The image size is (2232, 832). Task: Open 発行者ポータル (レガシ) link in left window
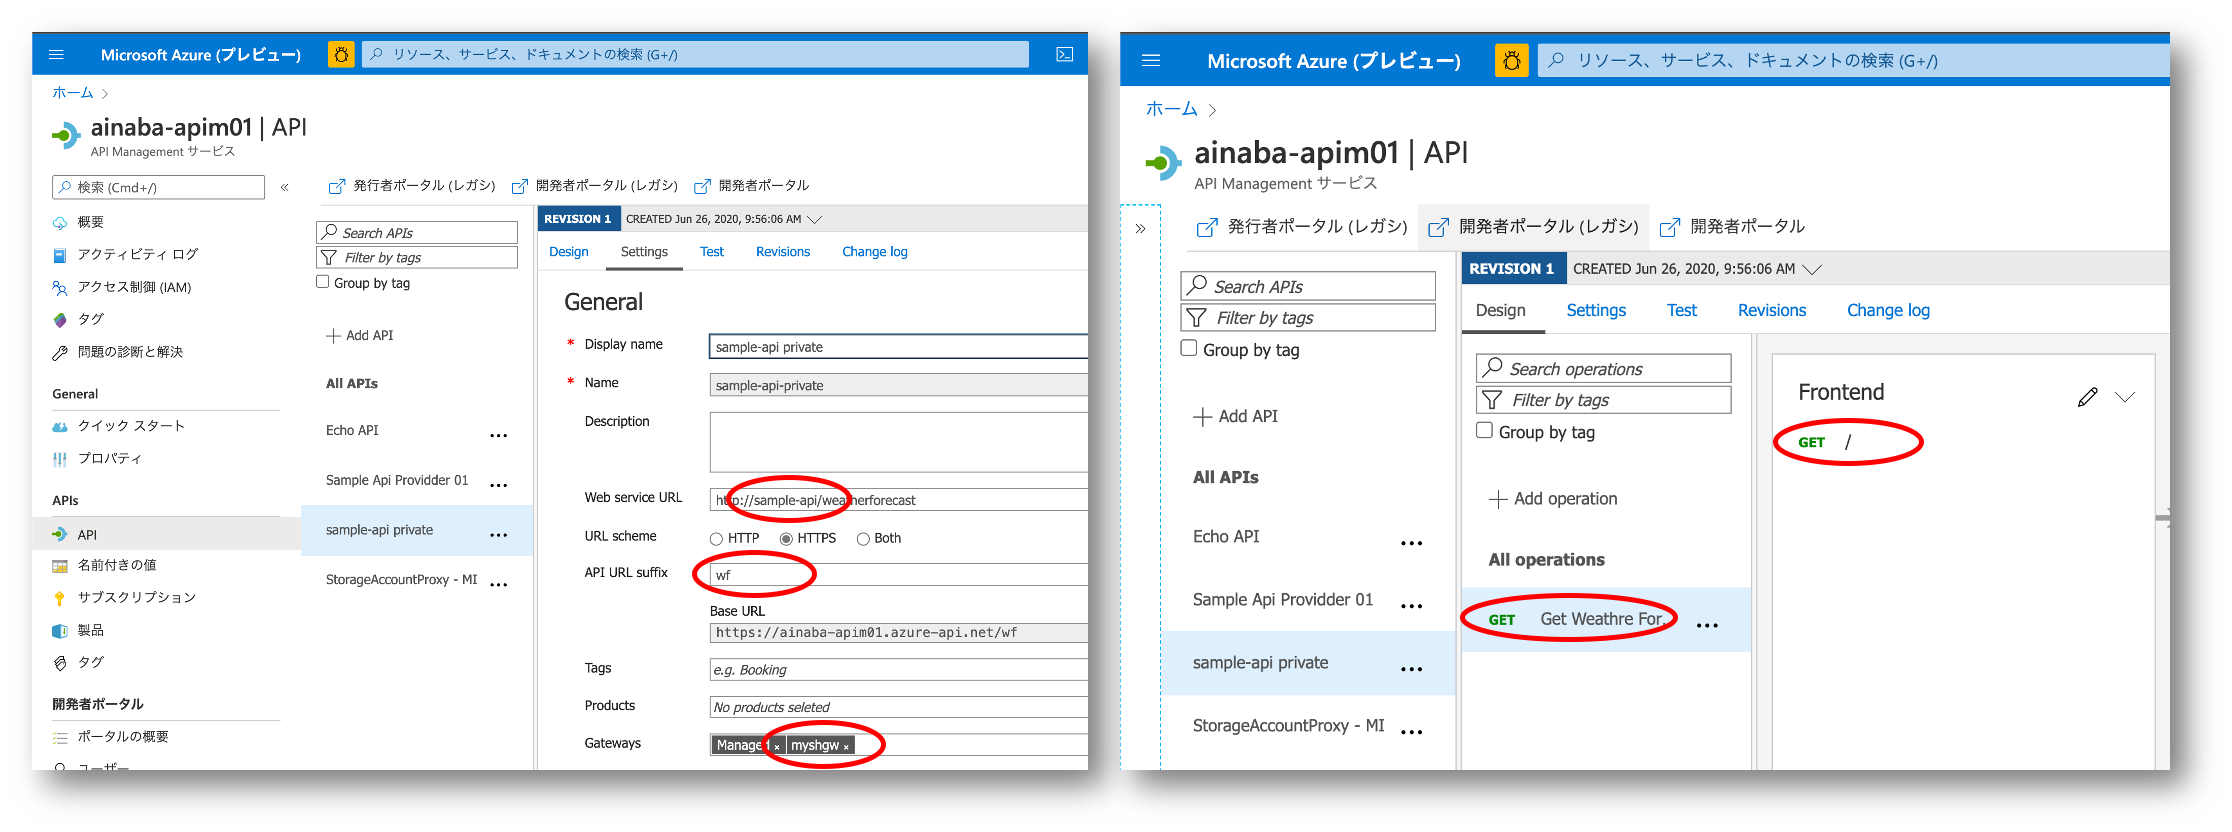coord(413,186)
